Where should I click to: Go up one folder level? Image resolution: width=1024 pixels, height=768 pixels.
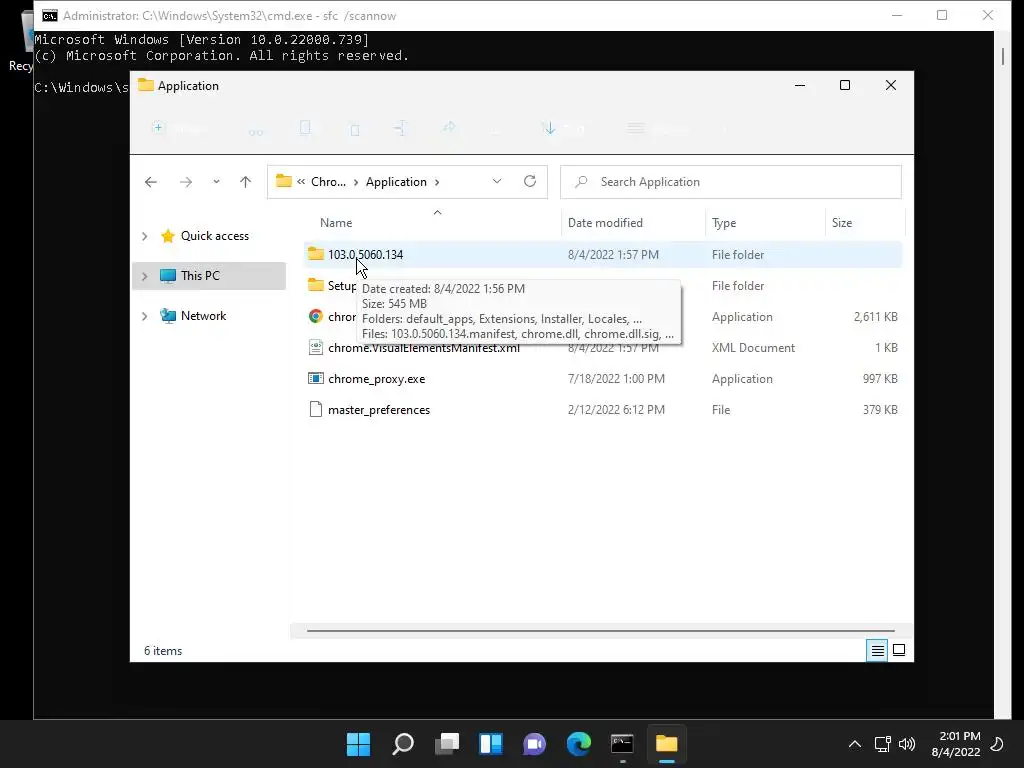pos(246,182)
